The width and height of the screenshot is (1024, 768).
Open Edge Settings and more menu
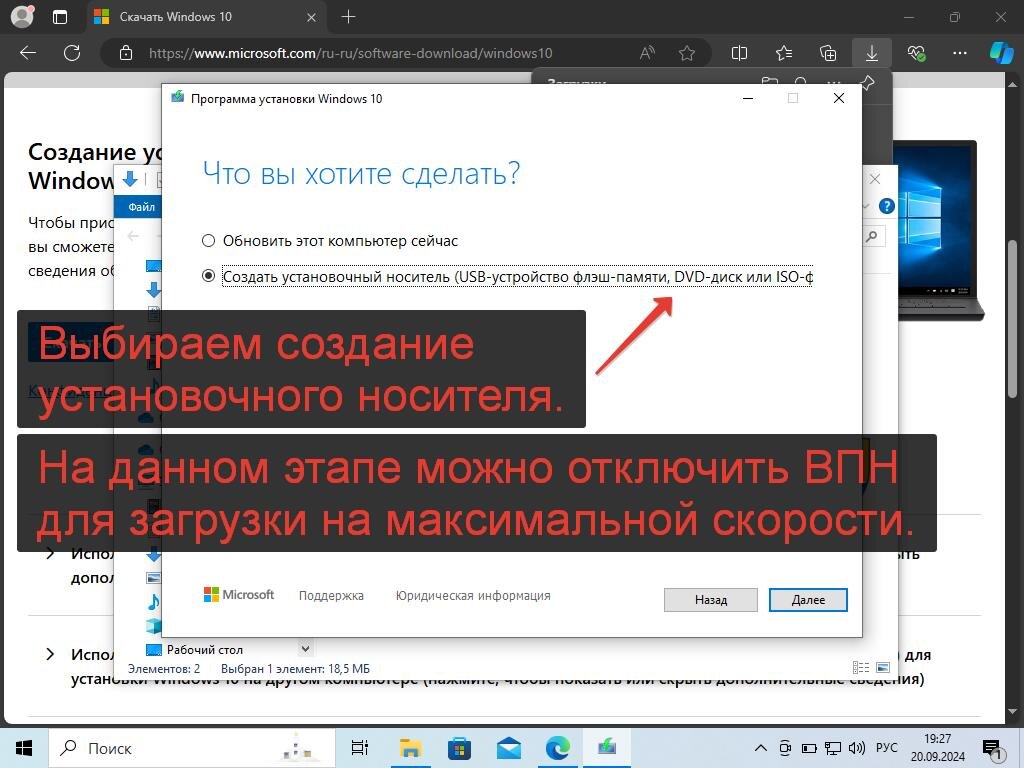(959, 53)
